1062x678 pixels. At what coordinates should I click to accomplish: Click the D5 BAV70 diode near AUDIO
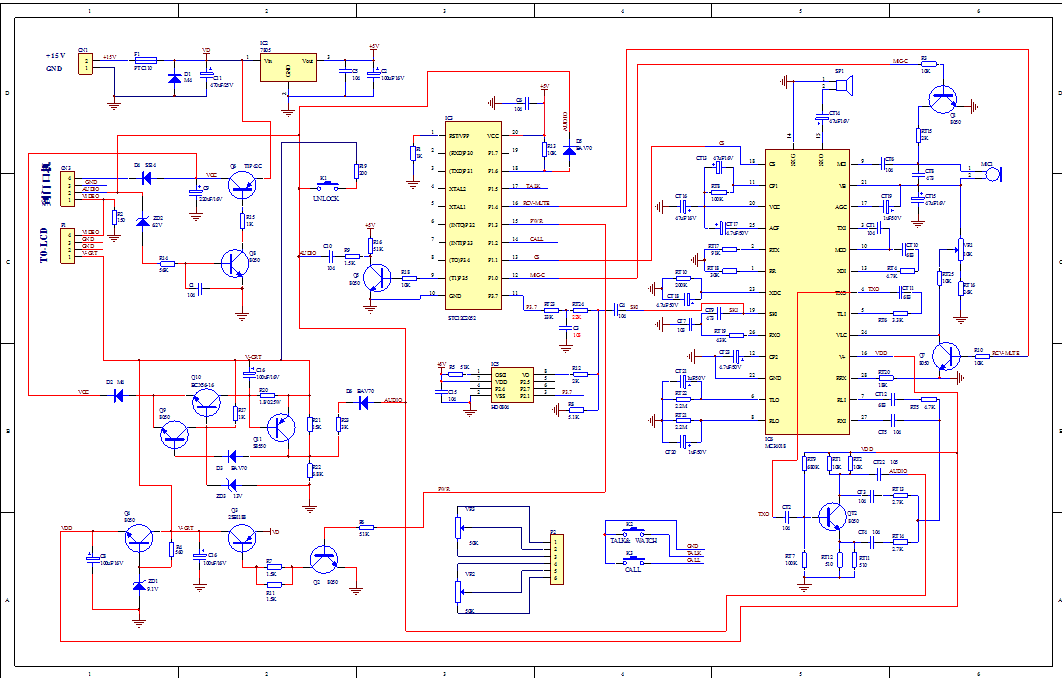[x=570, y=150]
